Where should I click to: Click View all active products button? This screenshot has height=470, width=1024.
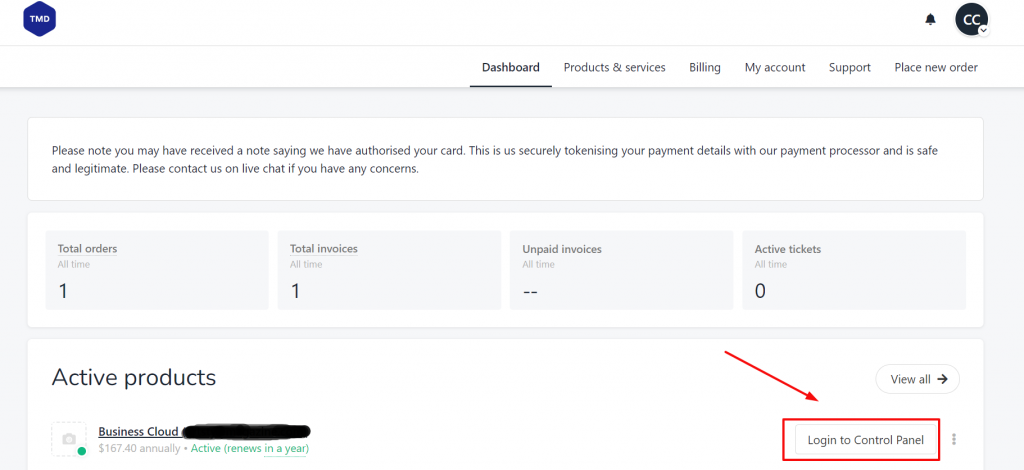click(917, 379)
